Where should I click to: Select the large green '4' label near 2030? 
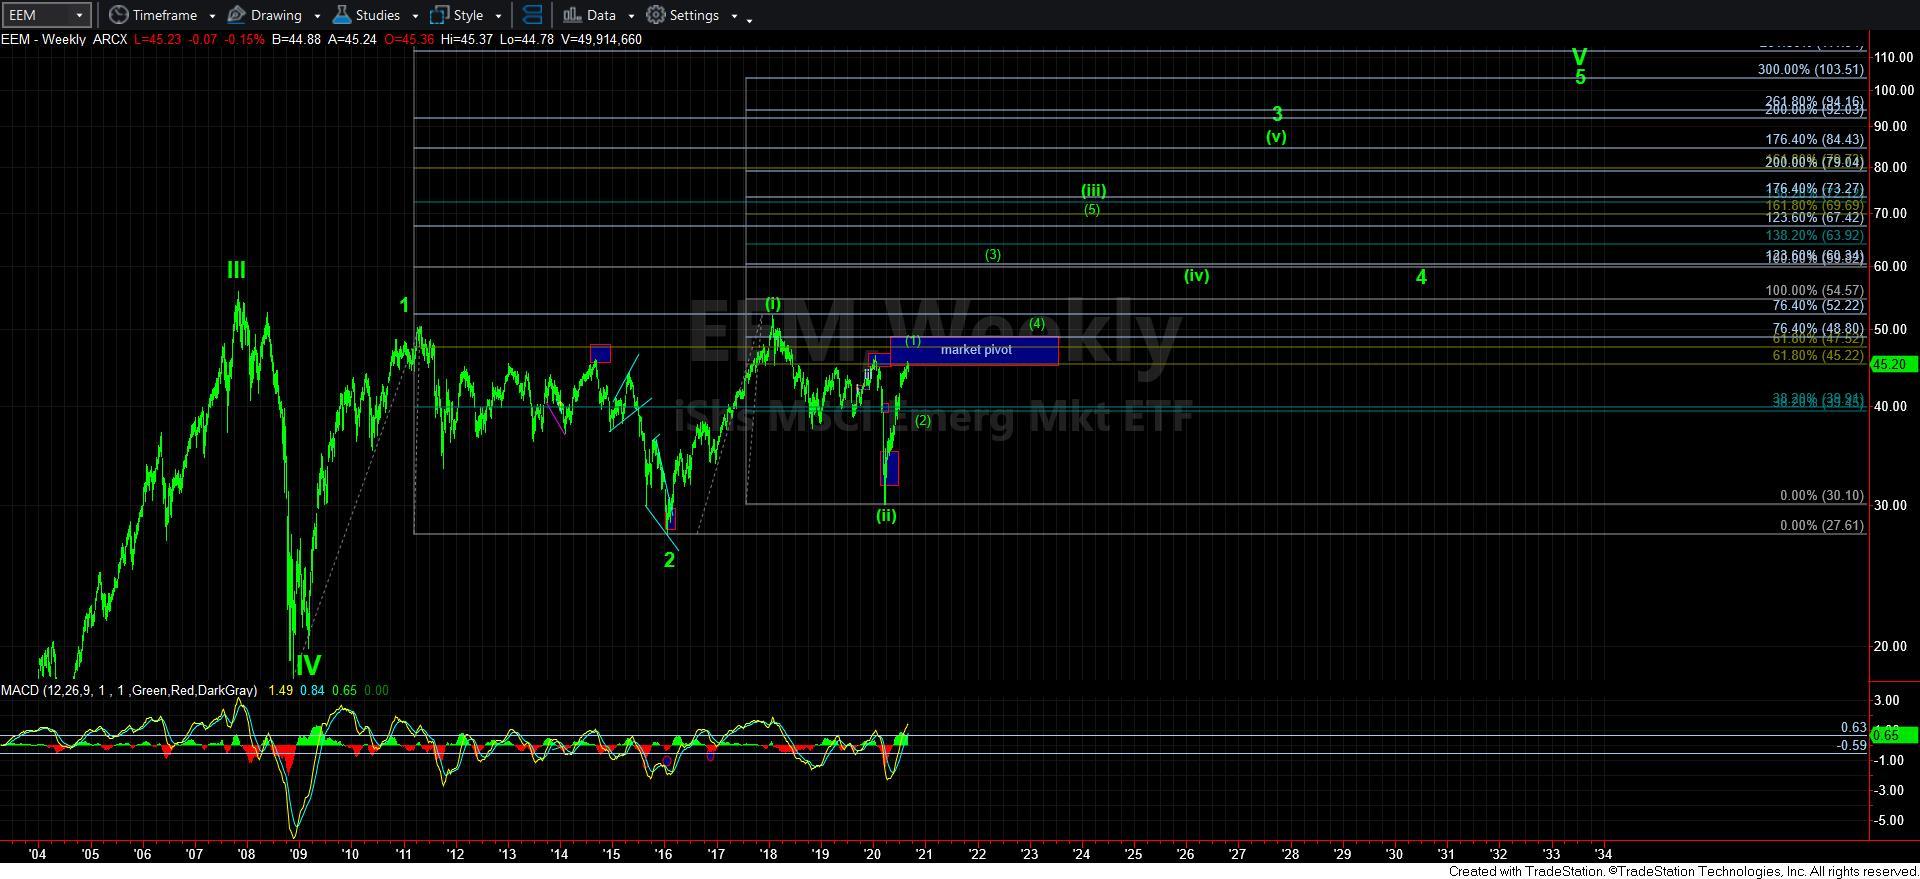pyautogui.click(x=1421, y=278)
